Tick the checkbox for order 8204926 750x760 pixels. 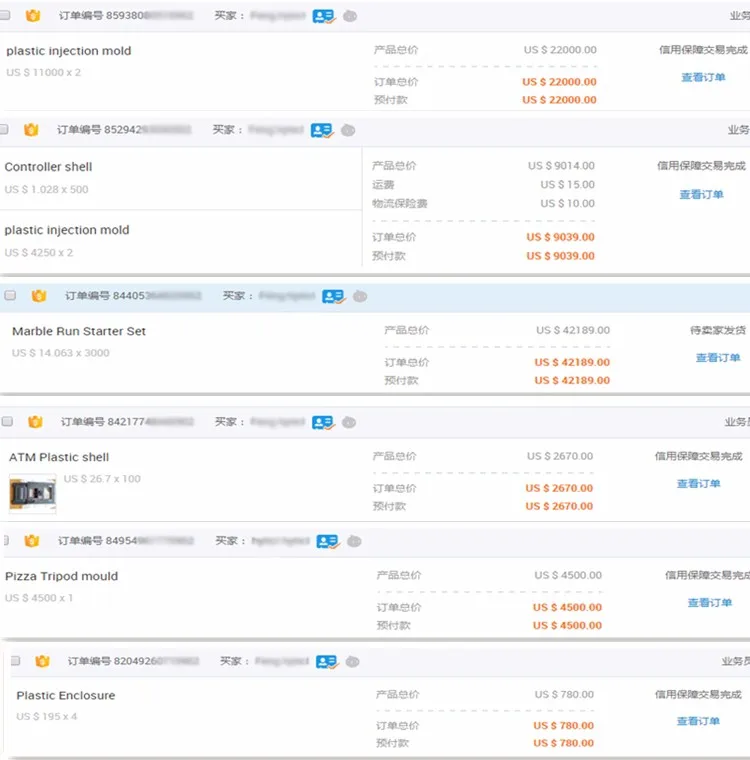(x=16, y=661)
